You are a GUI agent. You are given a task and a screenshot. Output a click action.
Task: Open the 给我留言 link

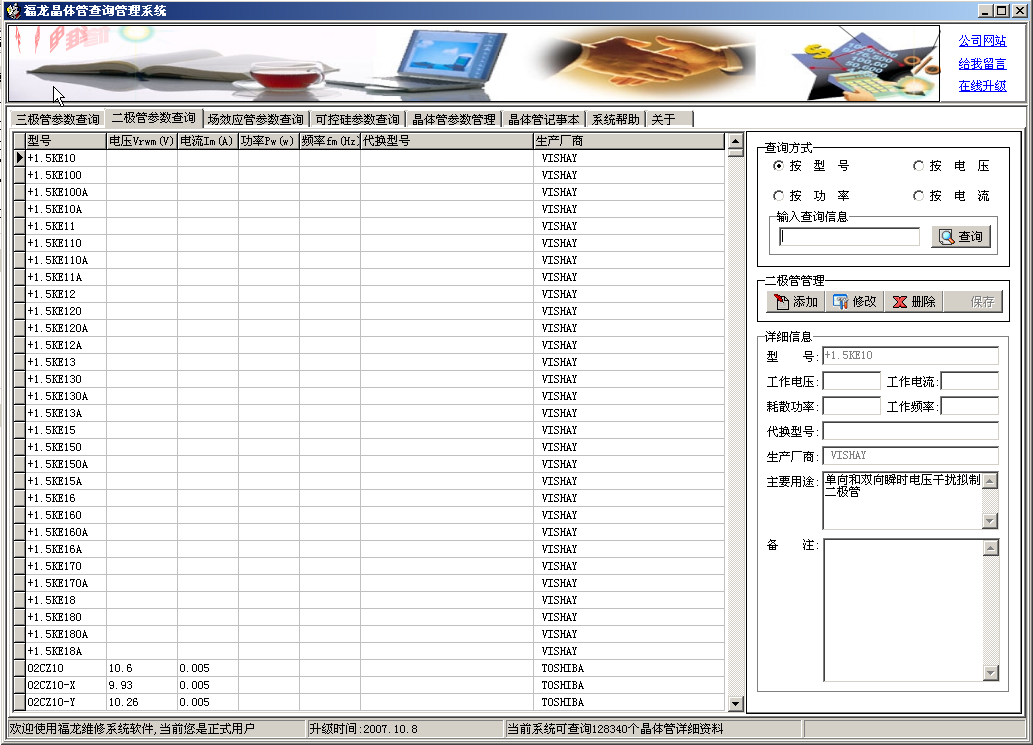[x=982, y=64]
